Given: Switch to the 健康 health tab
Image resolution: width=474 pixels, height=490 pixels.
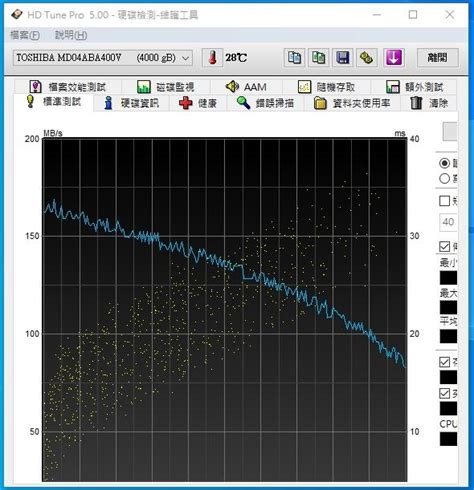Looking at the screenshot, I should pos(198,103).
